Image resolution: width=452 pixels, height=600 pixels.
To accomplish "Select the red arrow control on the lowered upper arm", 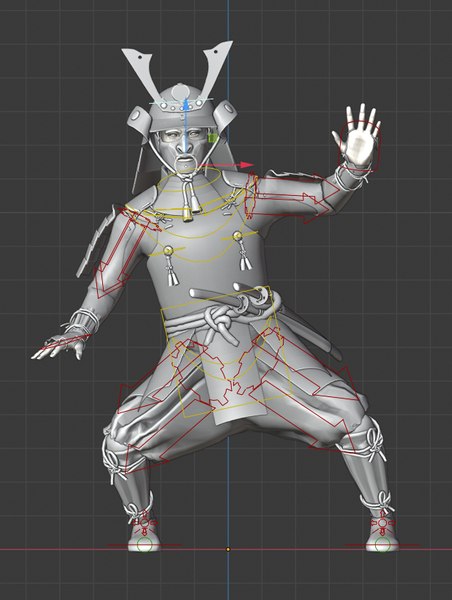I will point(119,254).
